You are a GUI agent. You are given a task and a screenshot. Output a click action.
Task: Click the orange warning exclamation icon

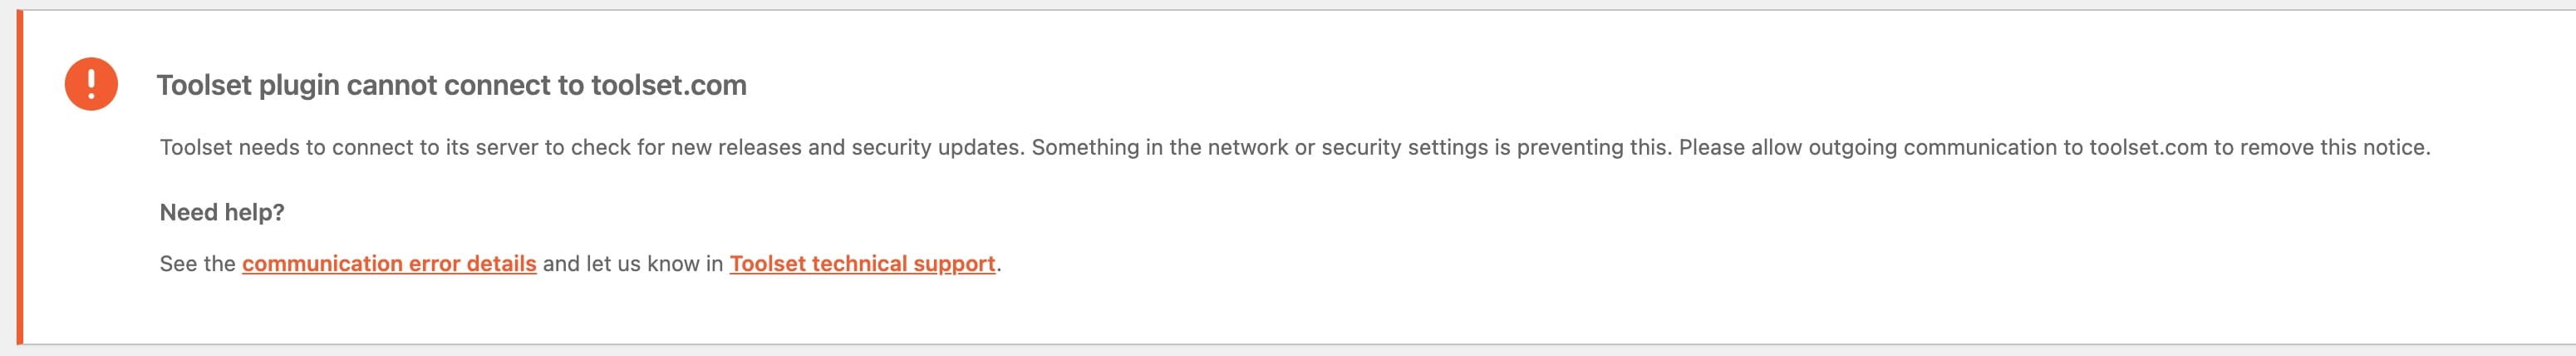[x=91, y=84]
